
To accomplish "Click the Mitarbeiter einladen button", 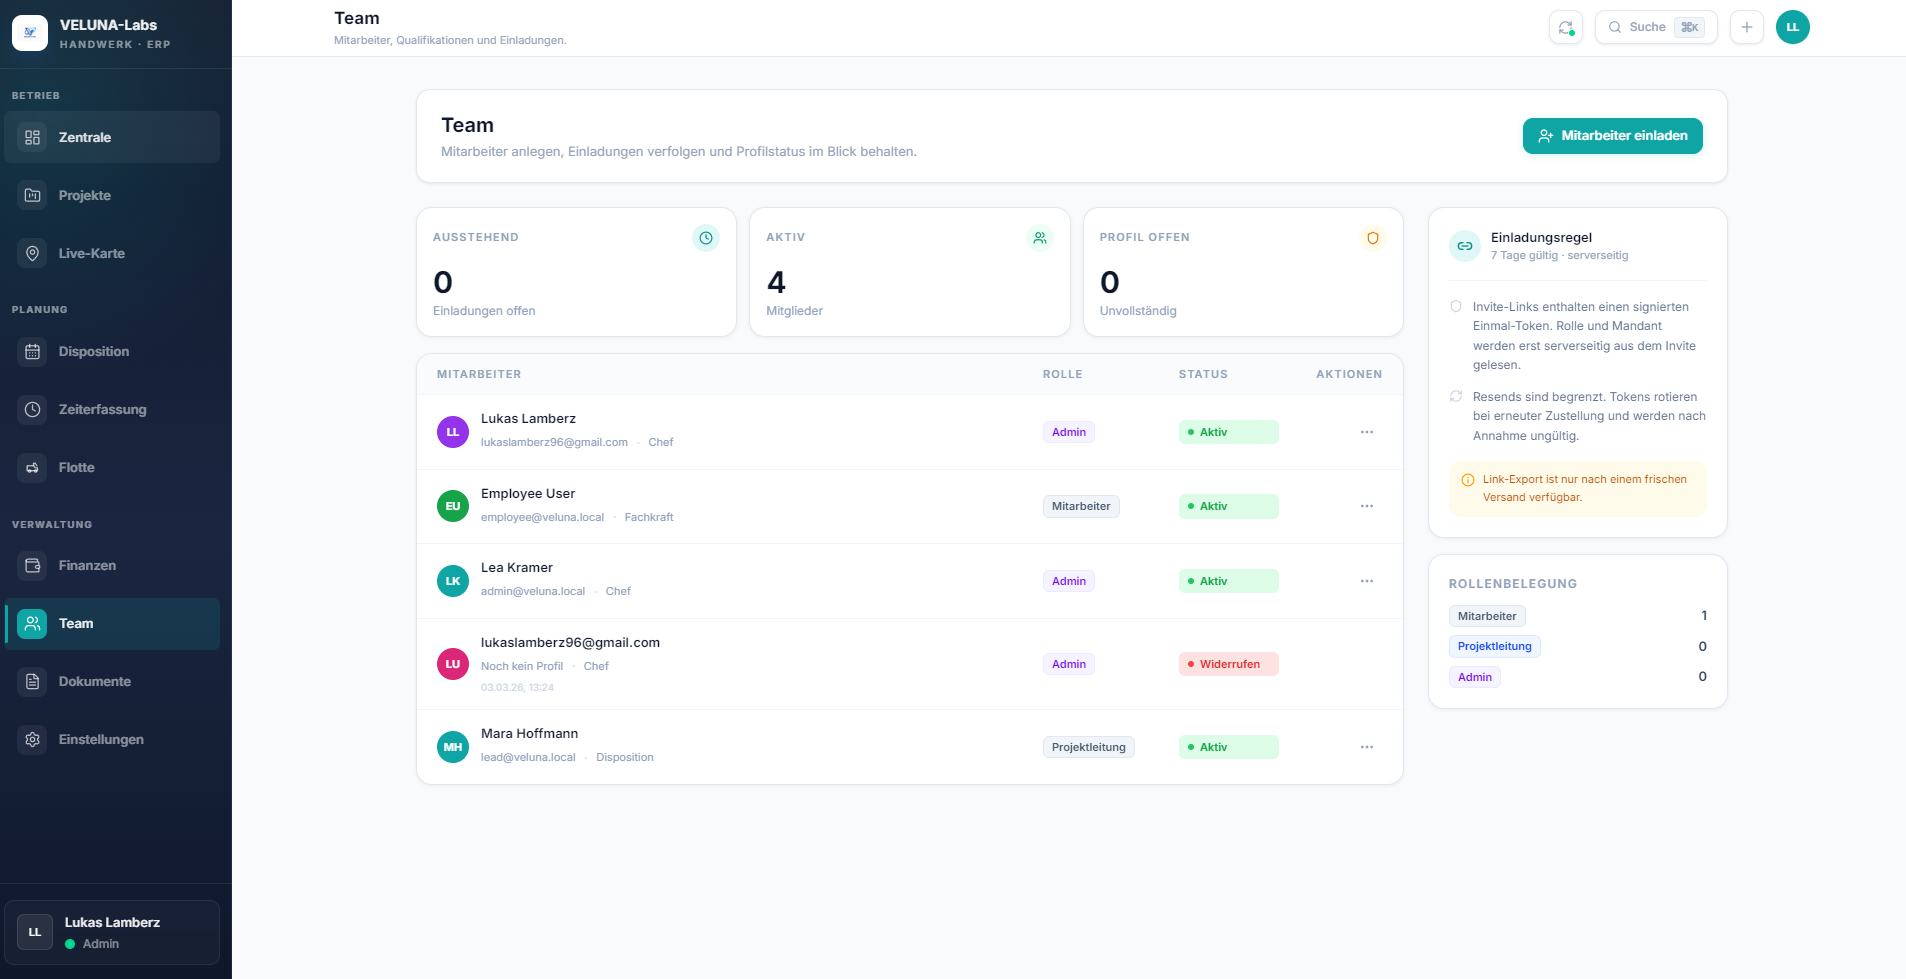I will [1611, 135].
